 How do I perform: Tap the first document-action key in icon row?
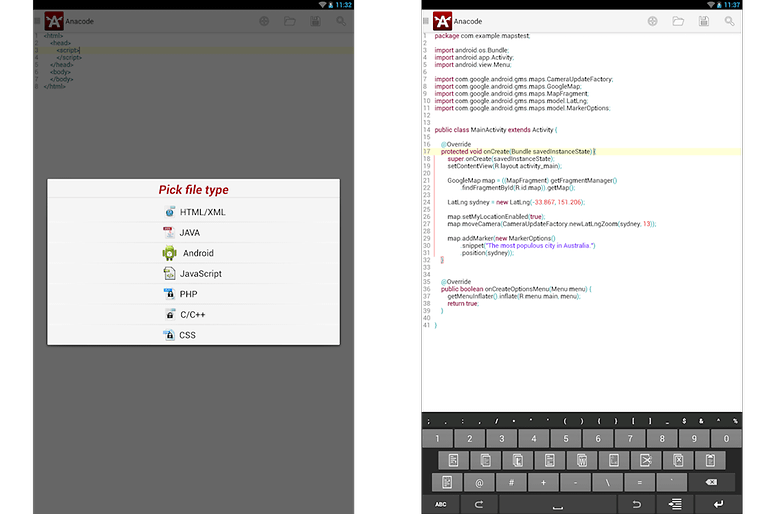pyautogui.click(x=453, y=460)
